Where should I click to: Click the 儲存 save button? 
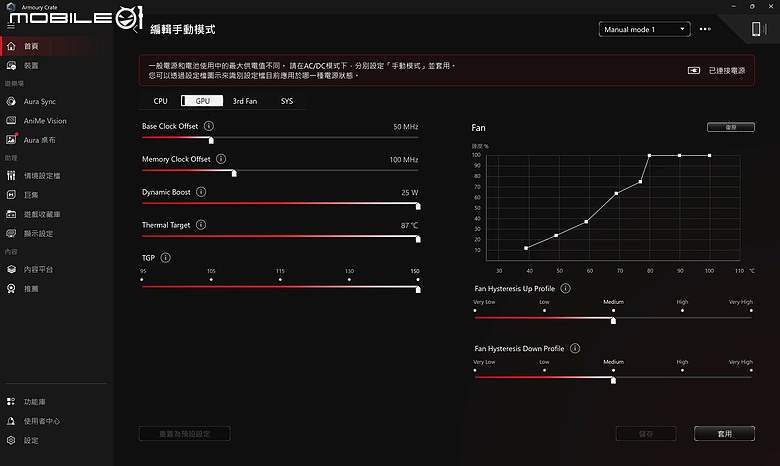click(646, 434)
